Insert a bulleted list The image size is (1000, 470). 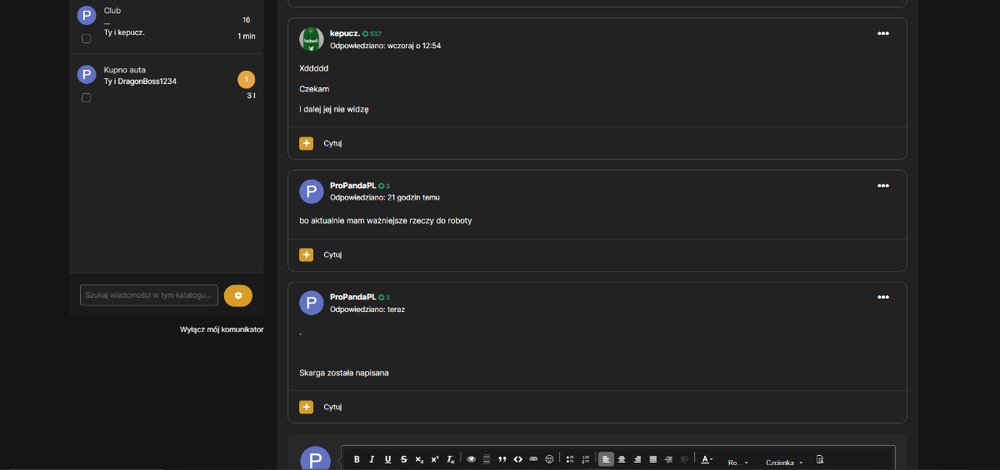tap(570, 459)
